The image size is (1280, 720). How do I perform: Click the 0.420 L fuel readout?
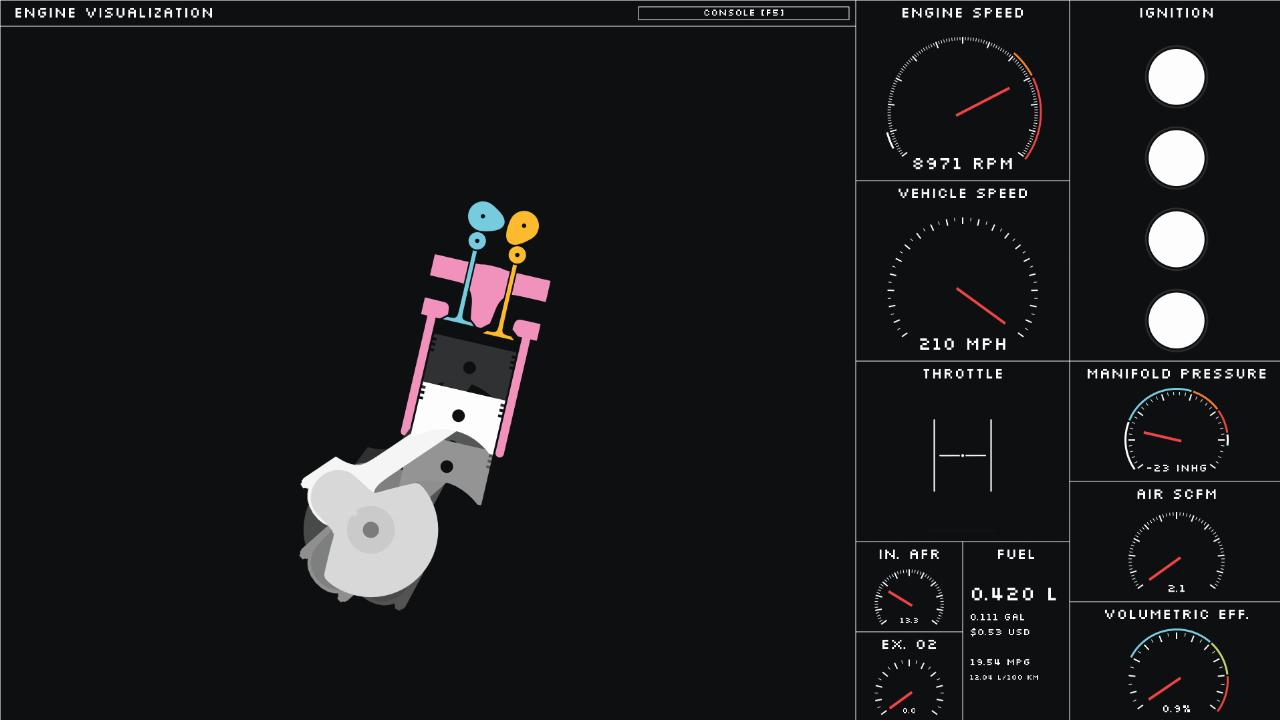pos(1013,594)
